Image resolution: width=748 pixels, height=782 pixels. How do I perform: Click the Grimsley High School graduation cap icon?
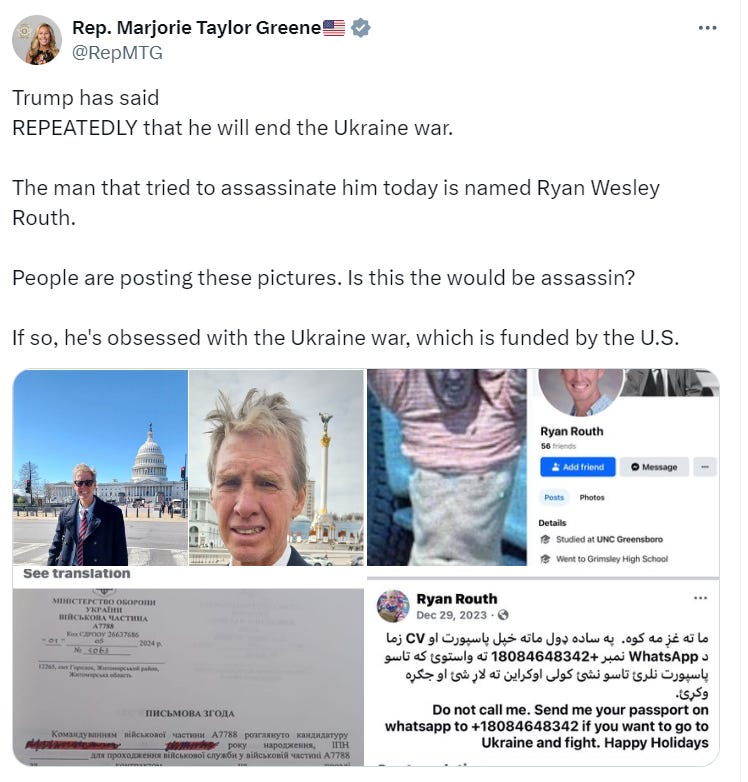click(546, 559)
